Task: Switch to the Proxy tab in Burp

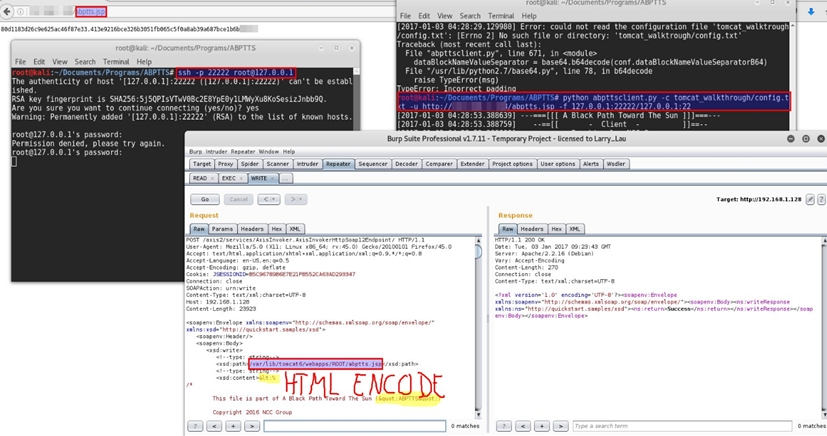Action: [227, 164]
